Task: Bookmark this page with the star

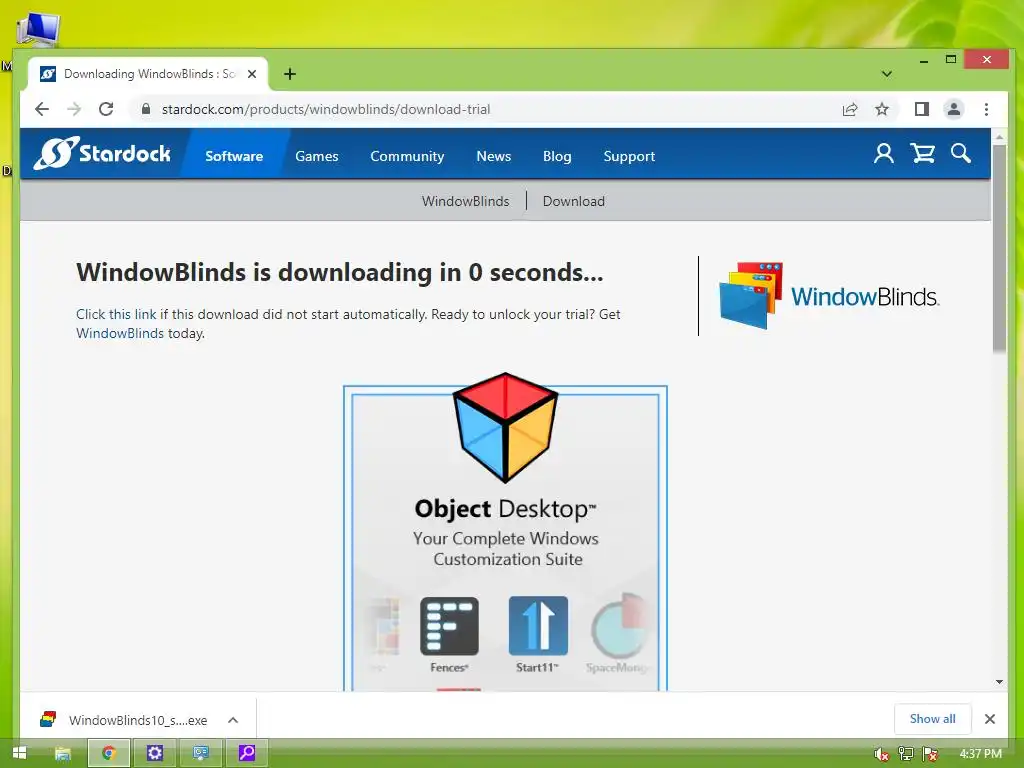Action: 882,109
